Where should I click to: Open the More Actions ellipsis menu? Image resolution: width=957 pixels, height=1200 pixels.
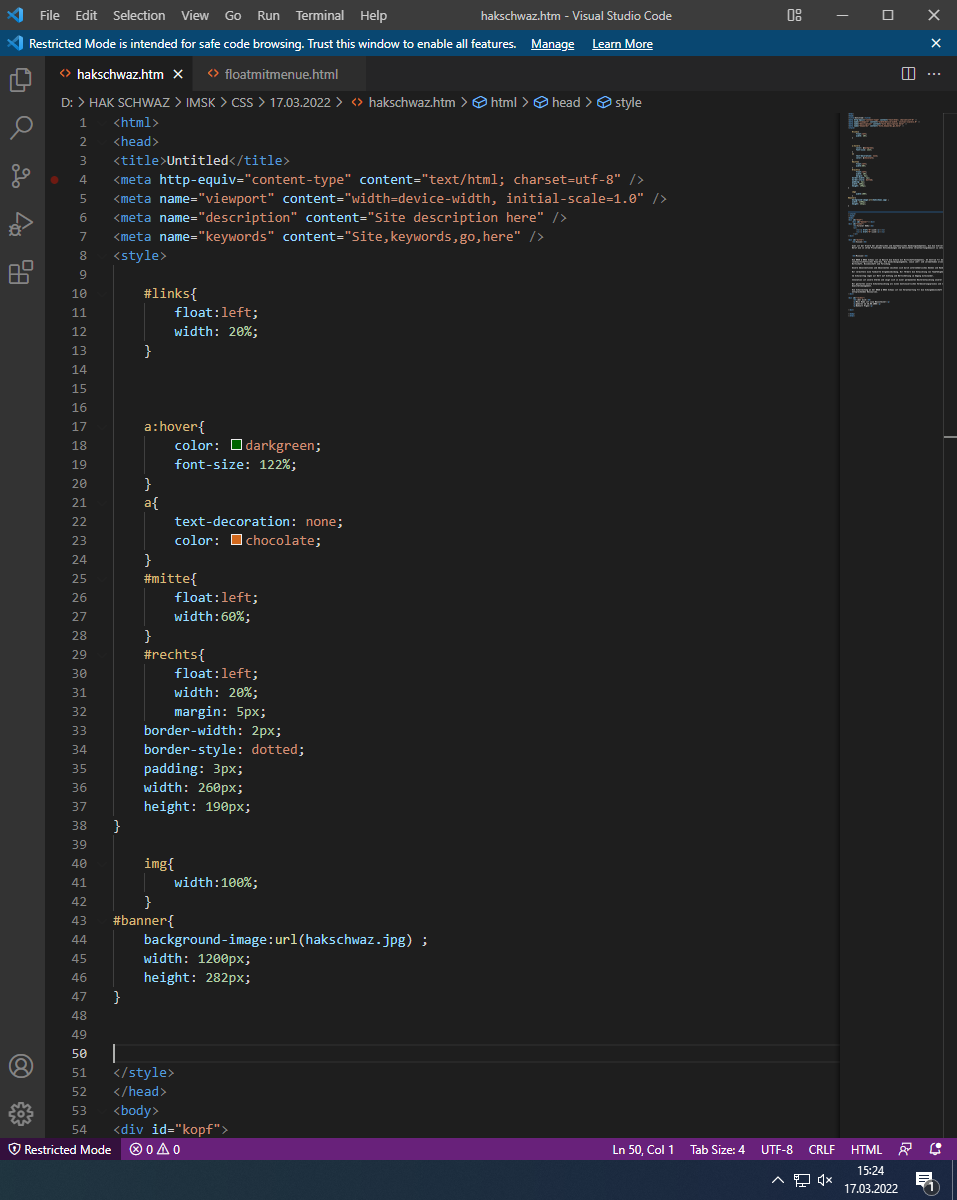click(934, 74)
